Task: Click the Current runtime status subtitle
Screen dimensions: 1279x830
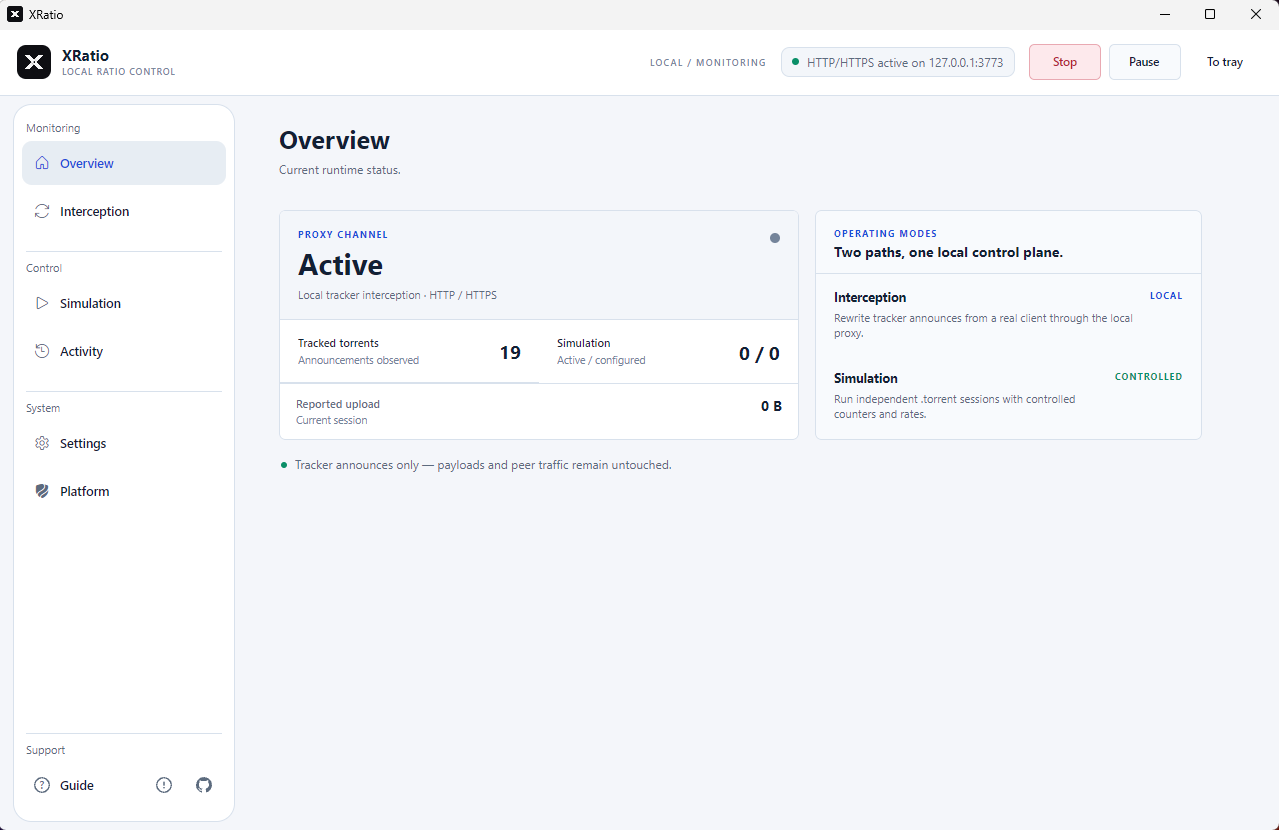Action: pyautogui.click(x=340, y=170)
